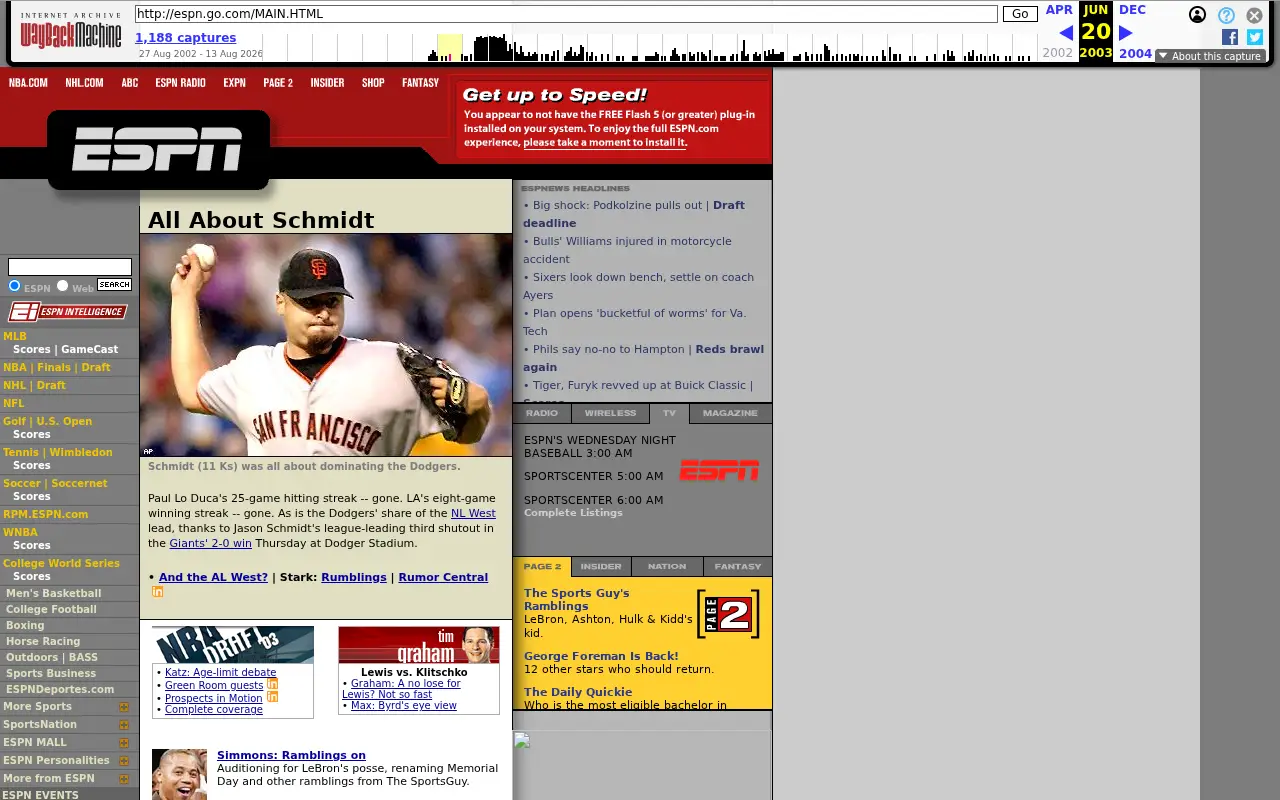The width and height of the screenshot is (1280, 800).
Task: Switch to the WIRELESS tab
Action: (x=610, y=413)
